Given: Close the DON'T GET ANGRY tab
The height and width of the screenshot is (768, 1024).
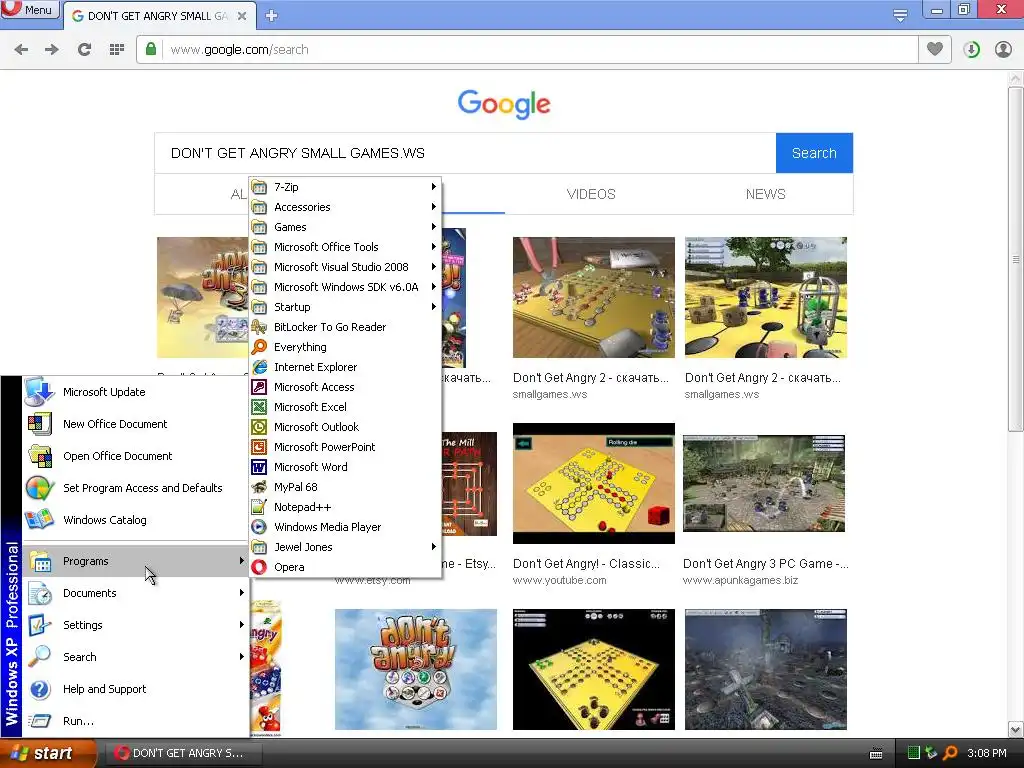Looking at the screenshot, I should 242,16.
